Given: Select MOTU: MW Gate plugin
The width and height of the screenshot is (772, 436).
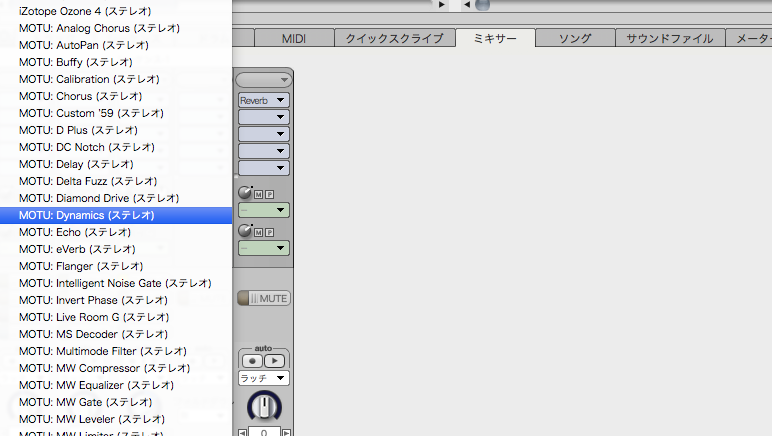Looking at the screenshot, I should pos(116,402).
